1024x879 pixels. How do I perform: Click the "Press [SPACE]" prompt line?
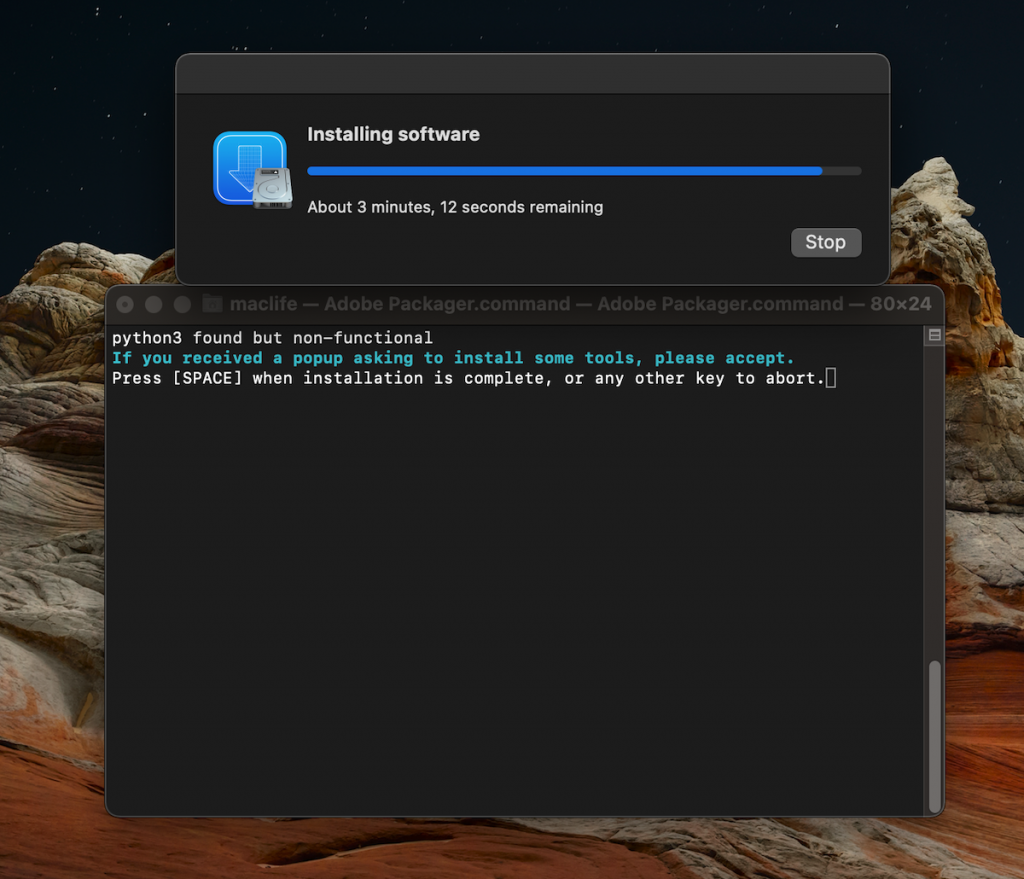[468, 378]
